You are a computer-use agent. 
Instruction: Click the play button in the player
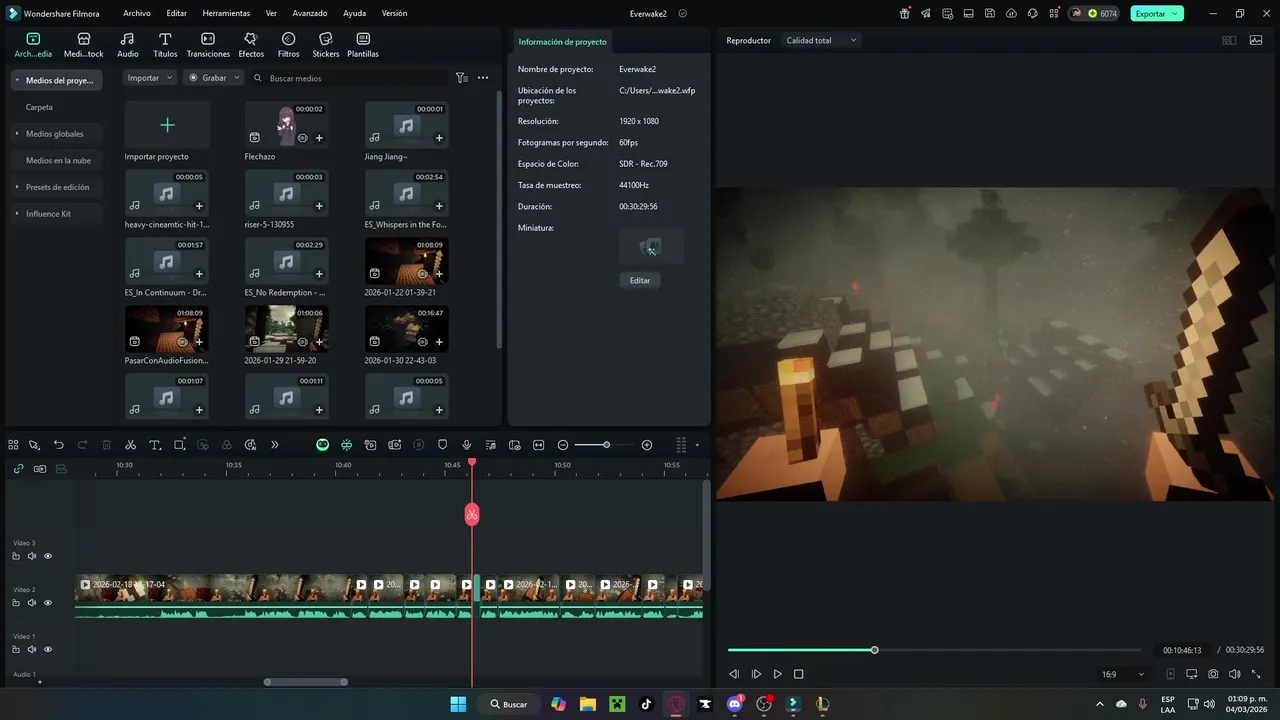click(777, 674)
